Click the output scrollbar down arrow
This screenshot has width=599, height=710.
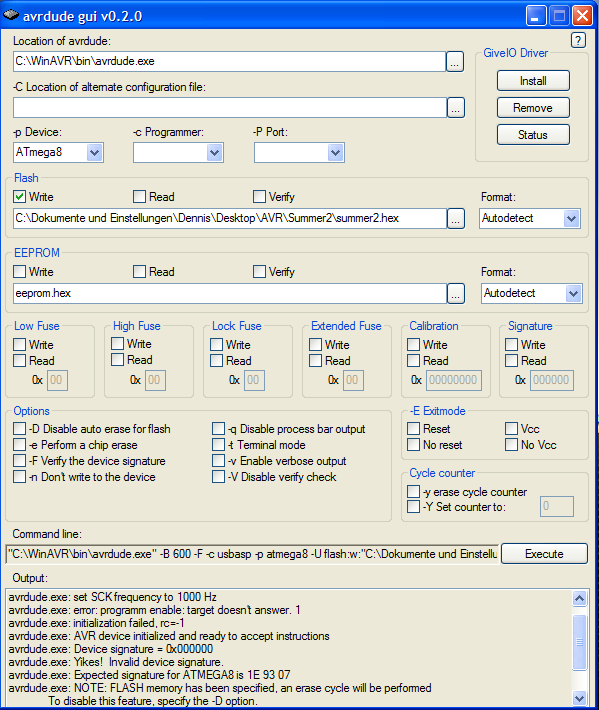580,698
